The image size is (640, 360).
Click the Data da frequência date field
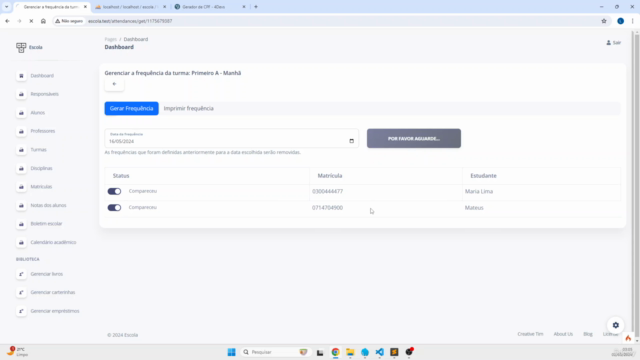231,138
